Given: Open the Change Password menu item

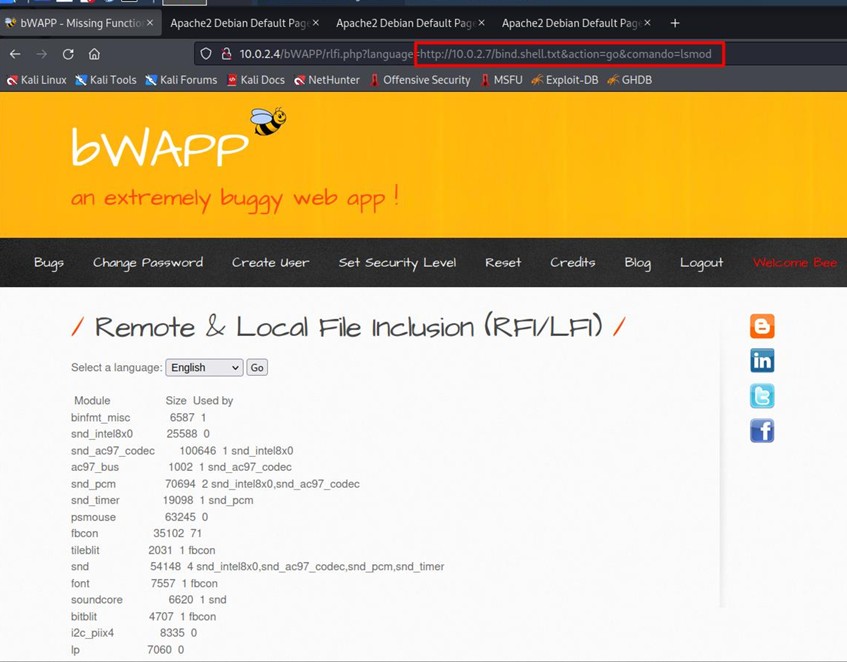Looking at the screenshot, I should [148, 262].
